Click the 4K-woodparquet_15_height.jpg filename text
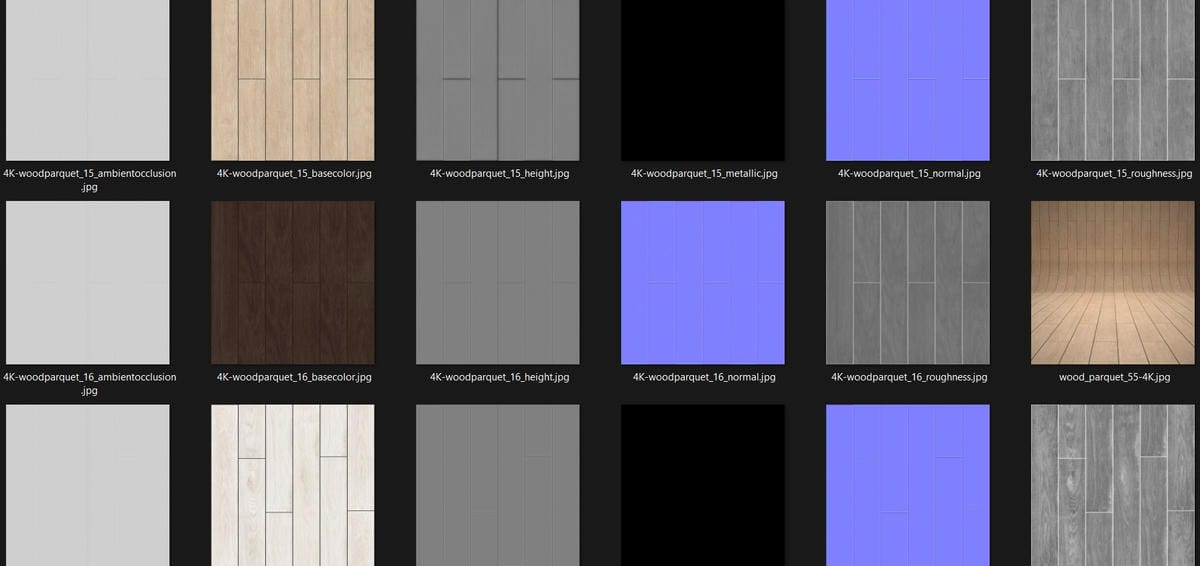The height and width of the screenshot is (566, 1200). [499, 174]
